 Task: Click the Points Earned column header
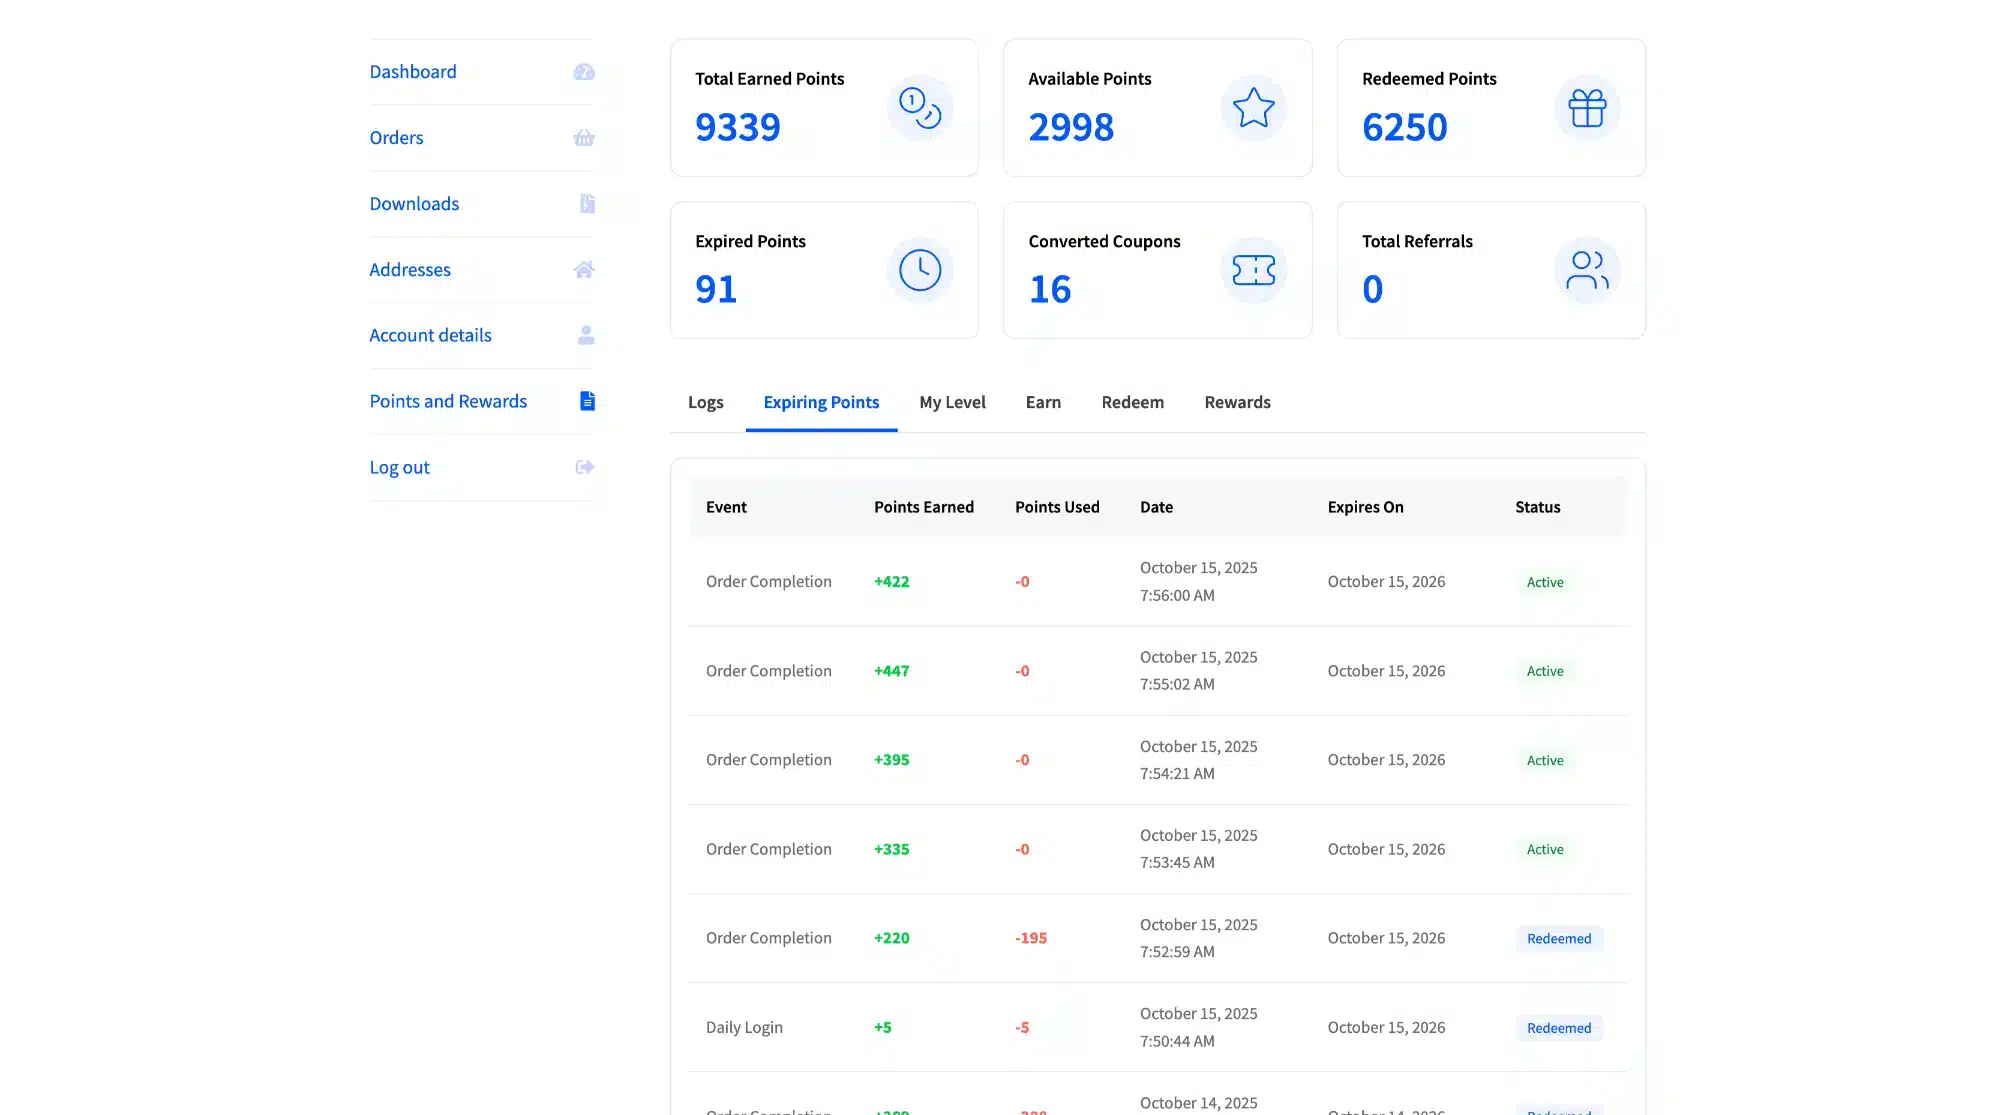(x=924, y=507)
